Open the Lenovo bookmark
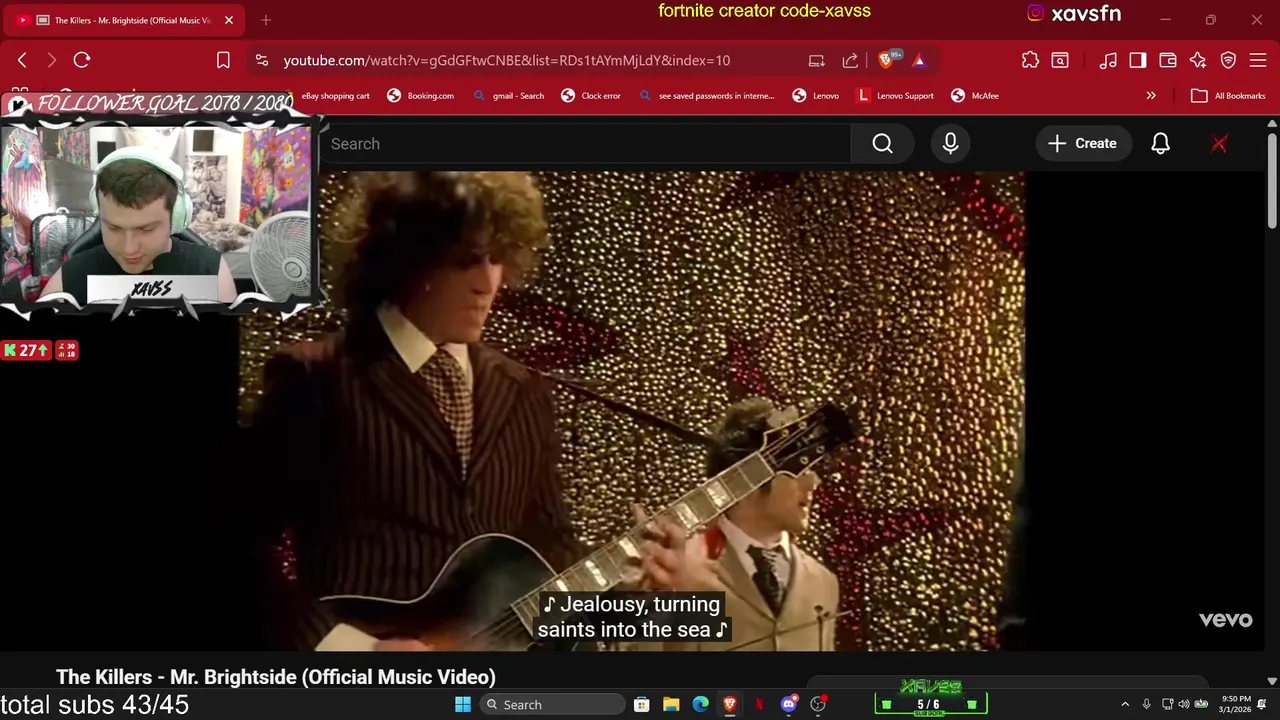This screenshot has width=1280, height=720. click(815, 96)
